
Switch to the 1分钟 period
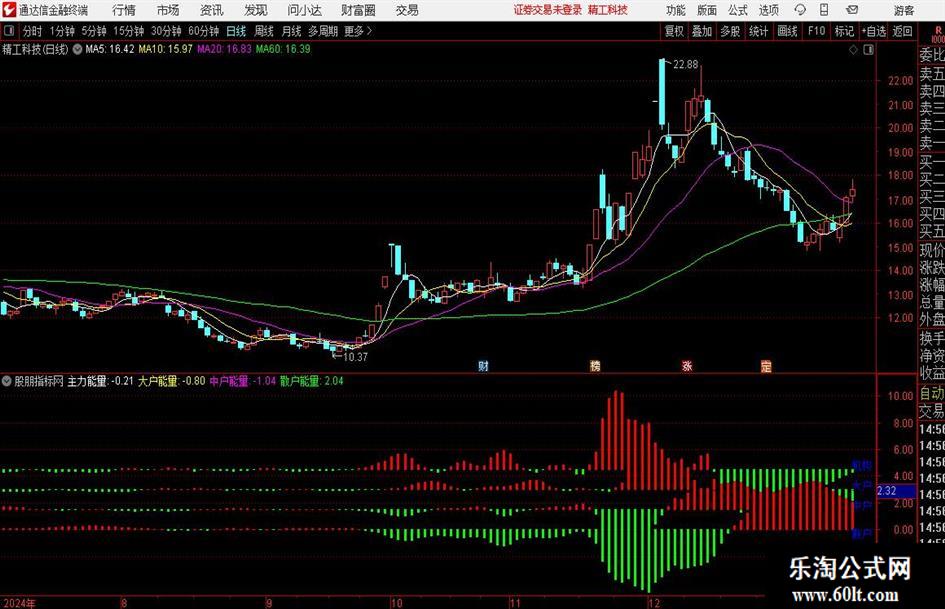coord(62,31)
